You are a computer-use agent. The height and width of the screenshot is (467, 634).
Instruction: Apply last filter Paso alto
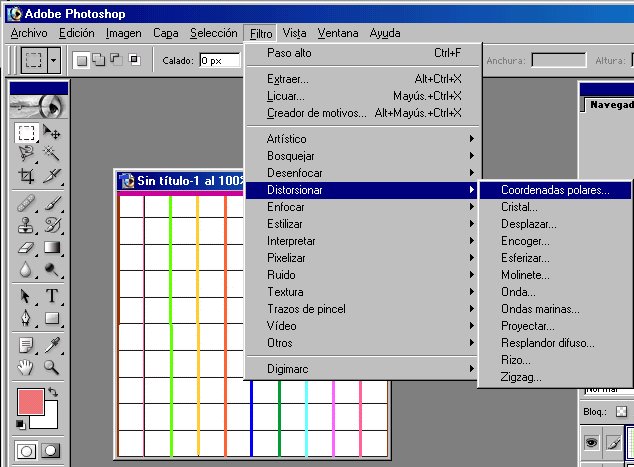[362, 53]
